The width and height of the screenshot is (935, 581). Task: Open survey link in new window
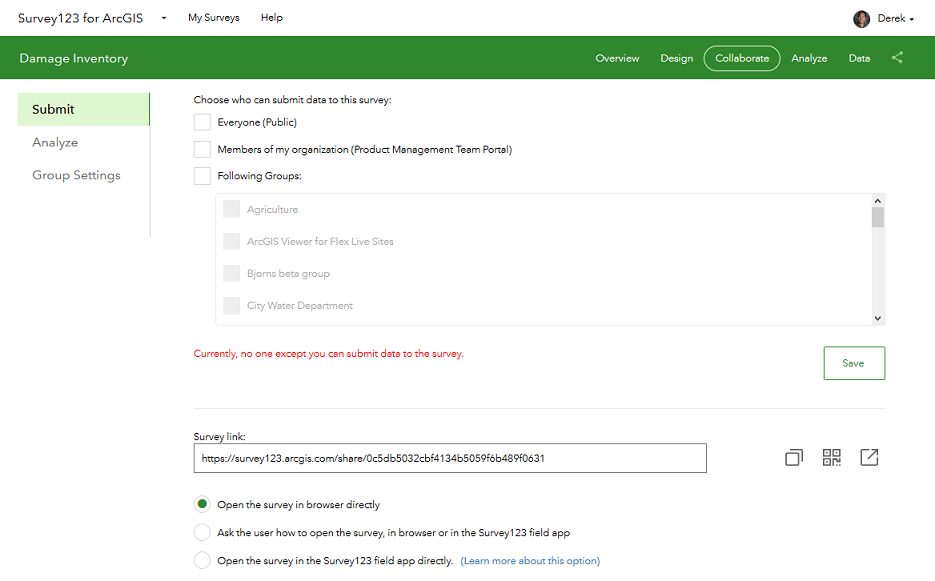tap(869, 458)
